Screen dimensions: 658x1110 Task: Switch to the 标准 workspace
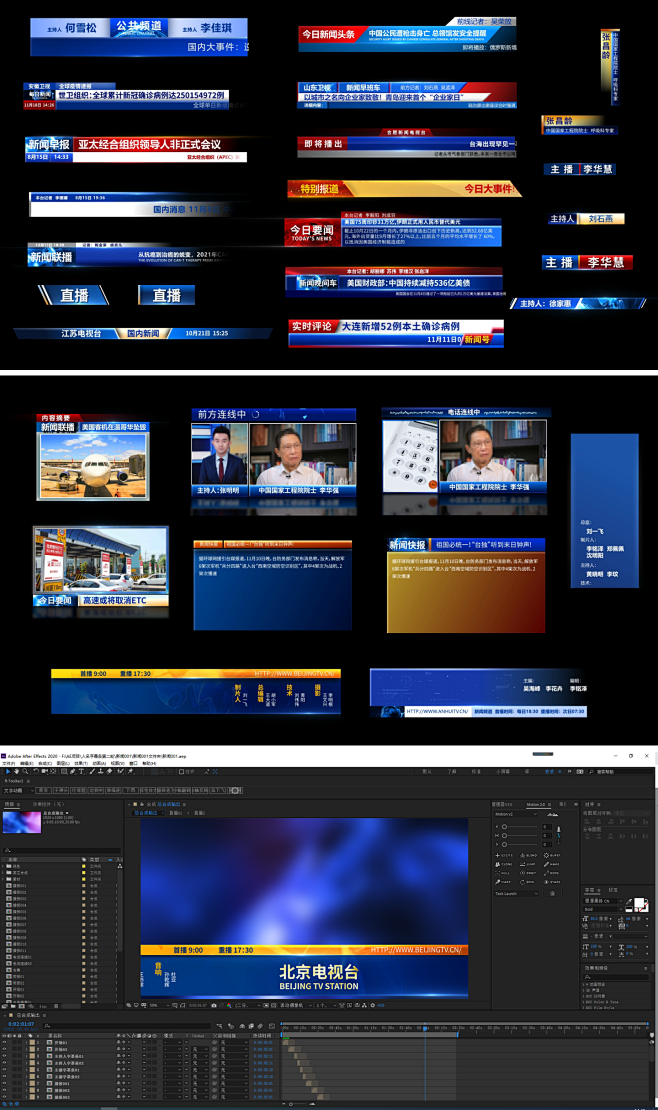click(476, 772)
